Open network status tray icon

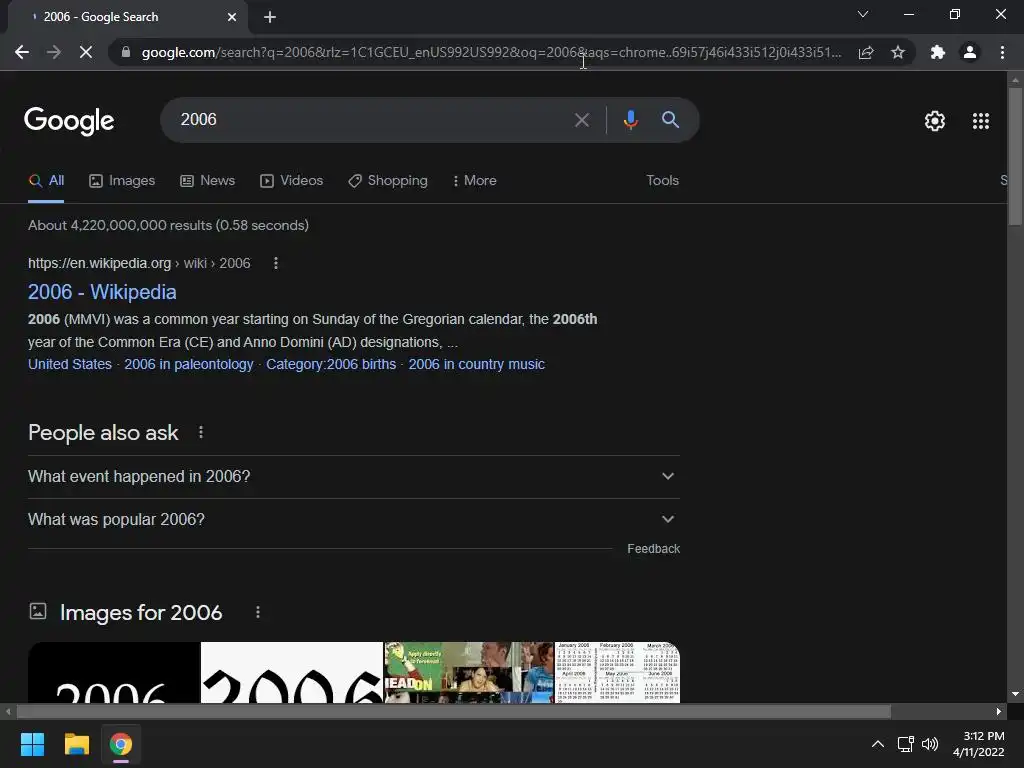pyautogui.click(x=905, y=744)
